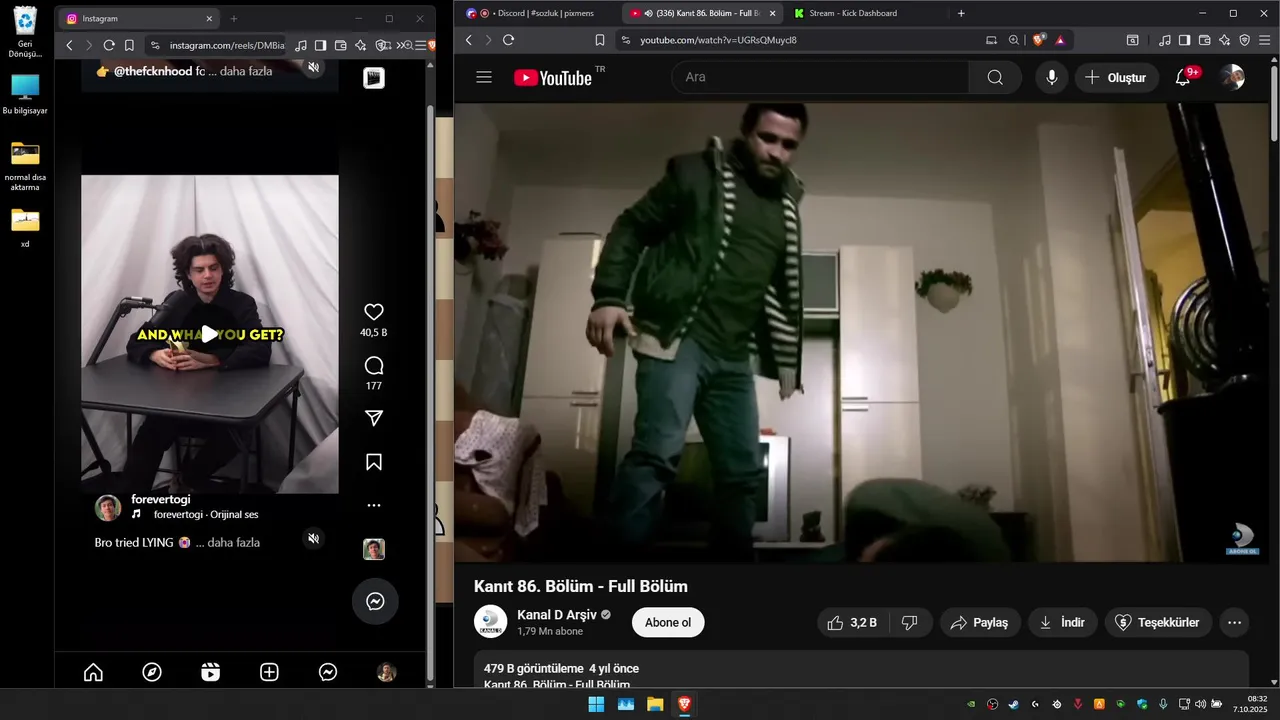Open forevertogi's profile name link
The image size is (1280, 720).
coord(160,499)
